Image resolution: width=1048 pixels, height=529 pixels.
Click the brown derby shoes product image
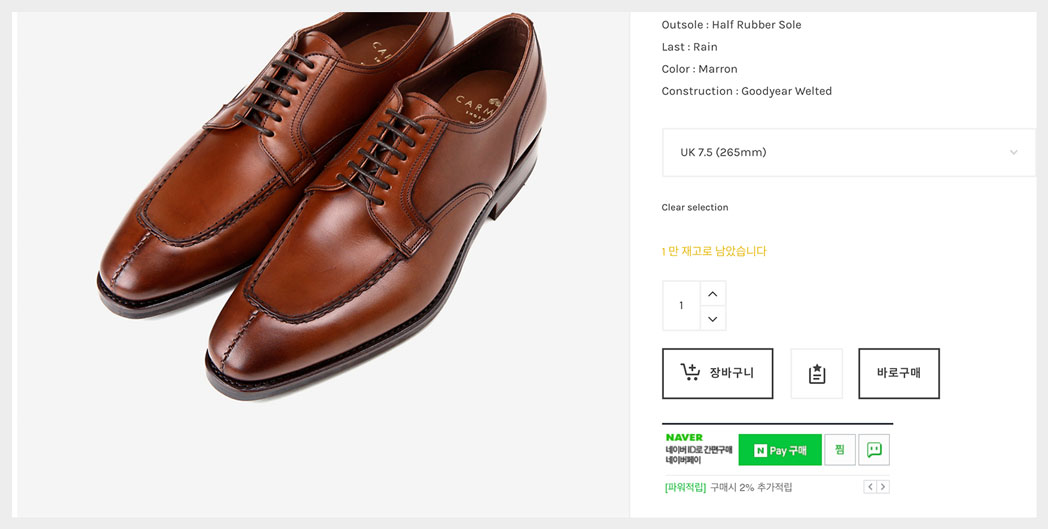point(323,205)
